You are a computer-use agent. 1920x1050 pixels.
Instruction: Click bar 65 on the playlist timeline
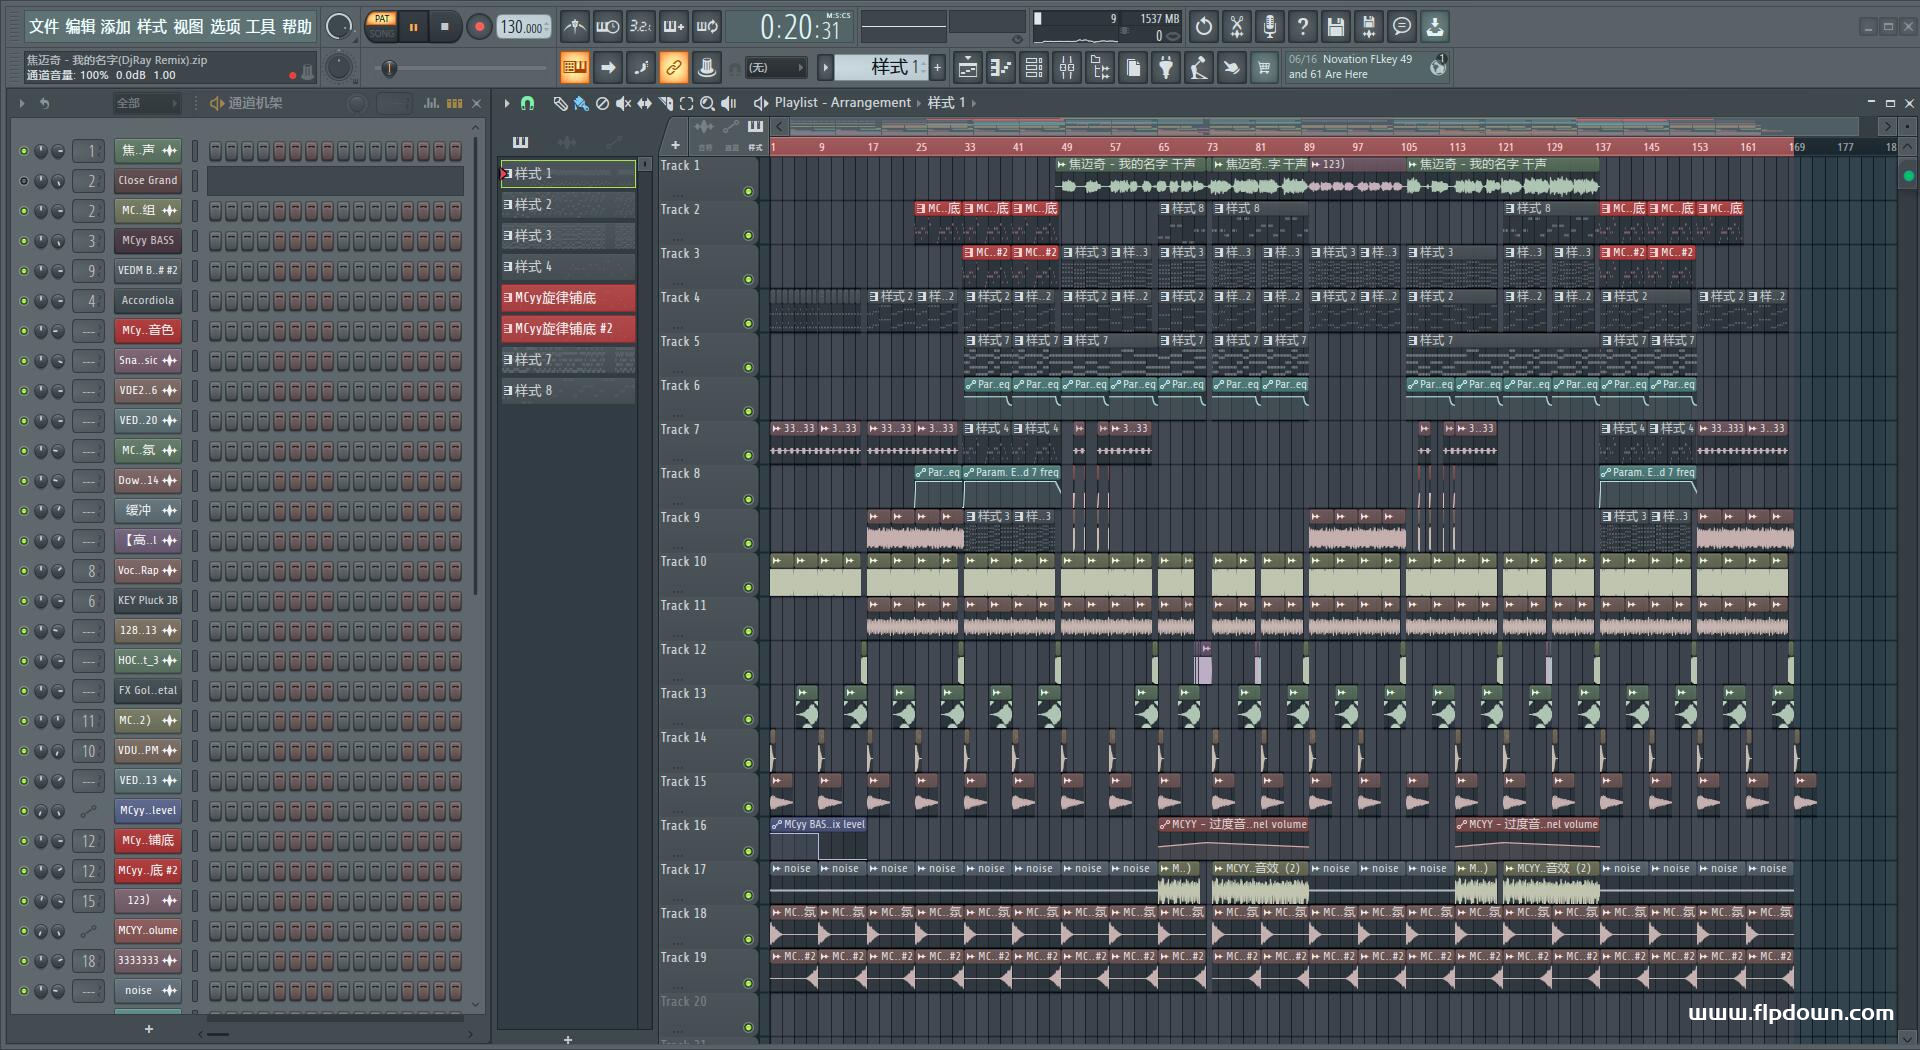[1164, 147]
